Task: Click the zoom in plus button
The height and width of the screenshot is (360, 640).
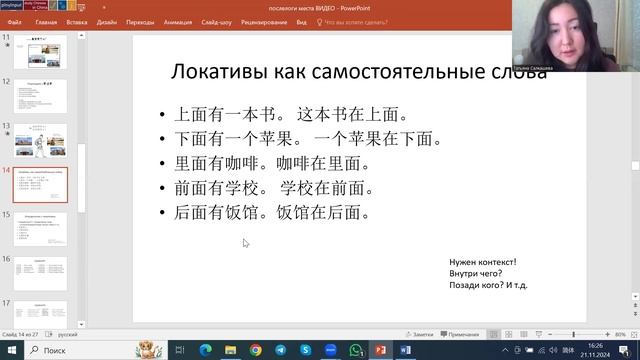Action: (607, 334)
